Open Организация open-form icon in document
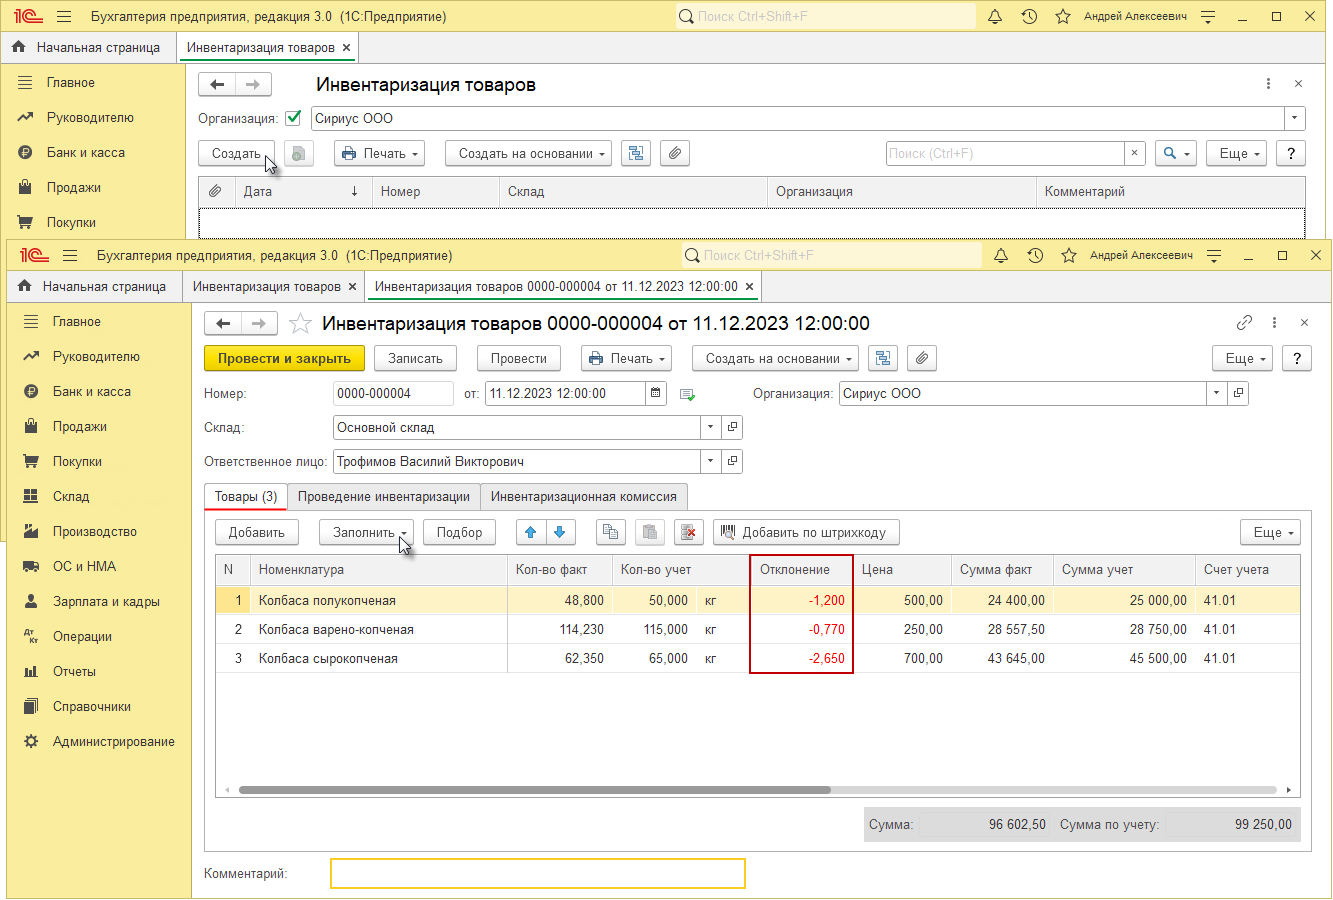This screenshot has height=900, width=1333. coord(1239,393)
